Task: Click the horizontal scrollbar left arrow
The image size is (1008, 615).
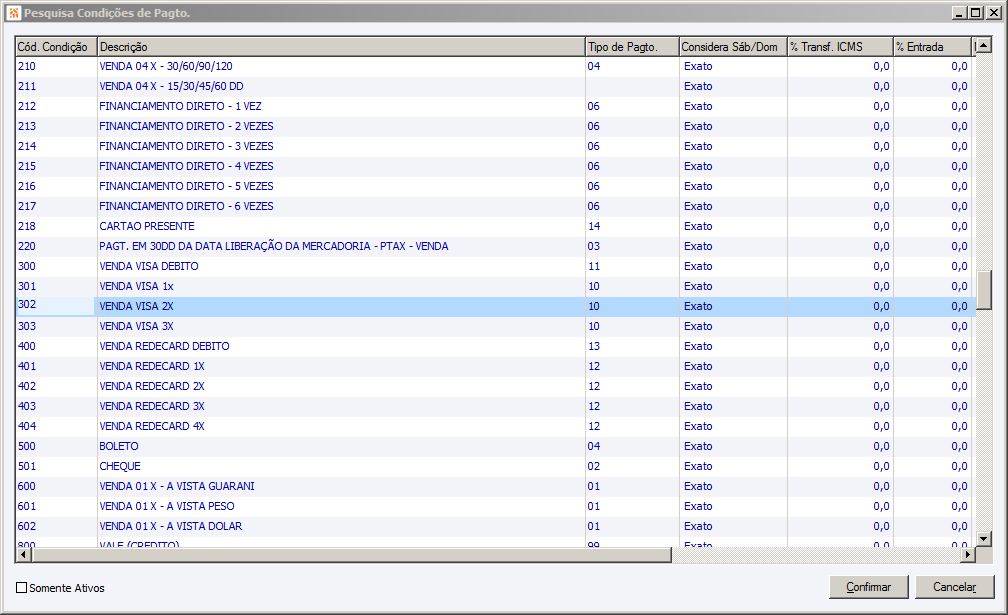Action: point(23,555)
